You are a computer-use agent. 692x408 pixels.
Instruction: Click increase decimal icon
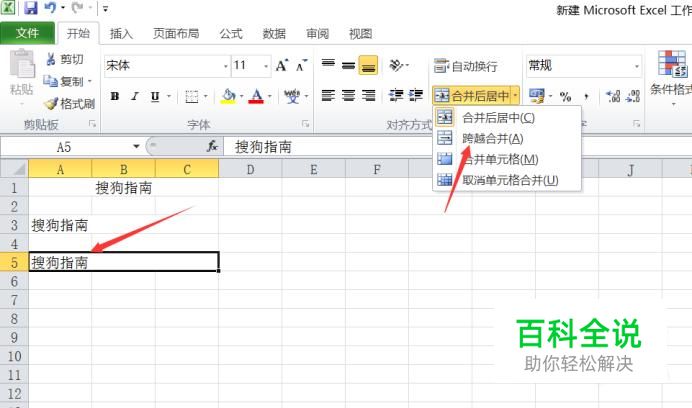point(613,96)
